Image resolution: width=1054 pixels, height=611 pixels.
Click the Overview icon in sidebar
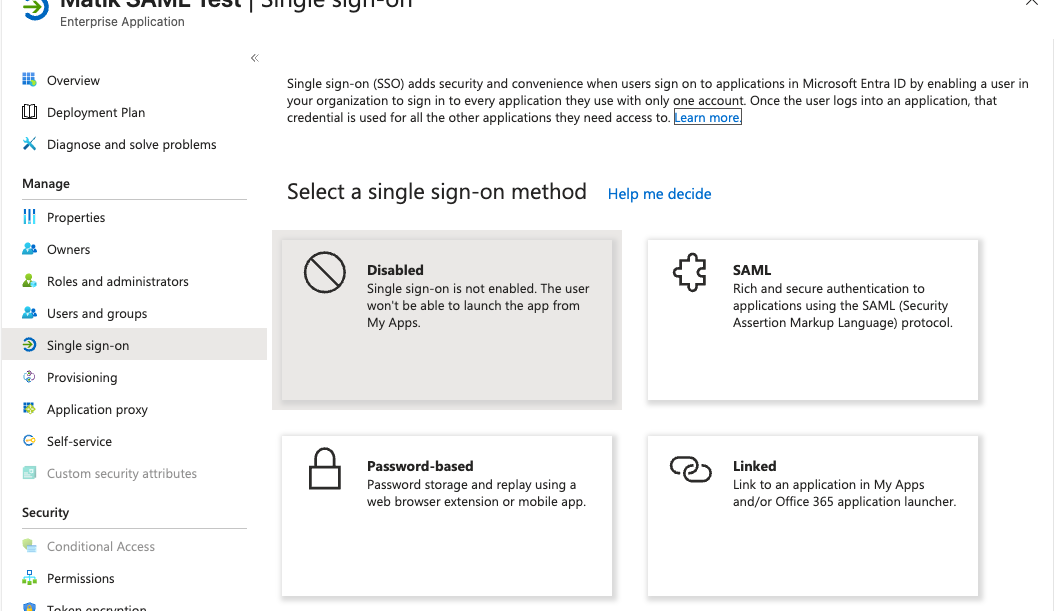tap(30, 80)
